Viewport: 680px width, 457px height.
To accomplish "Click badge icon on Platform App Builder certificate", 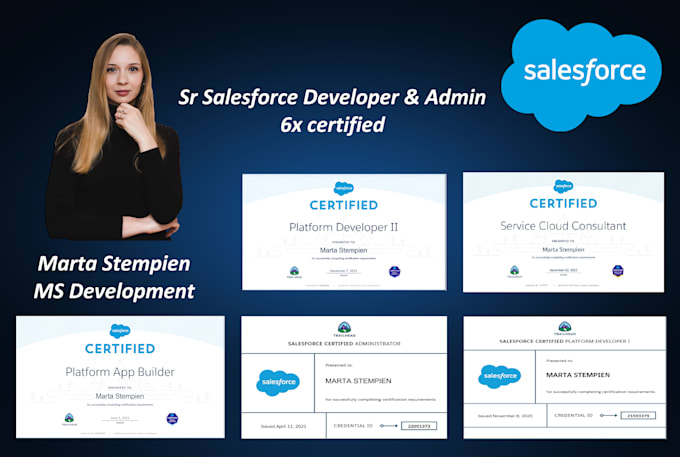I will coord(172,419).
